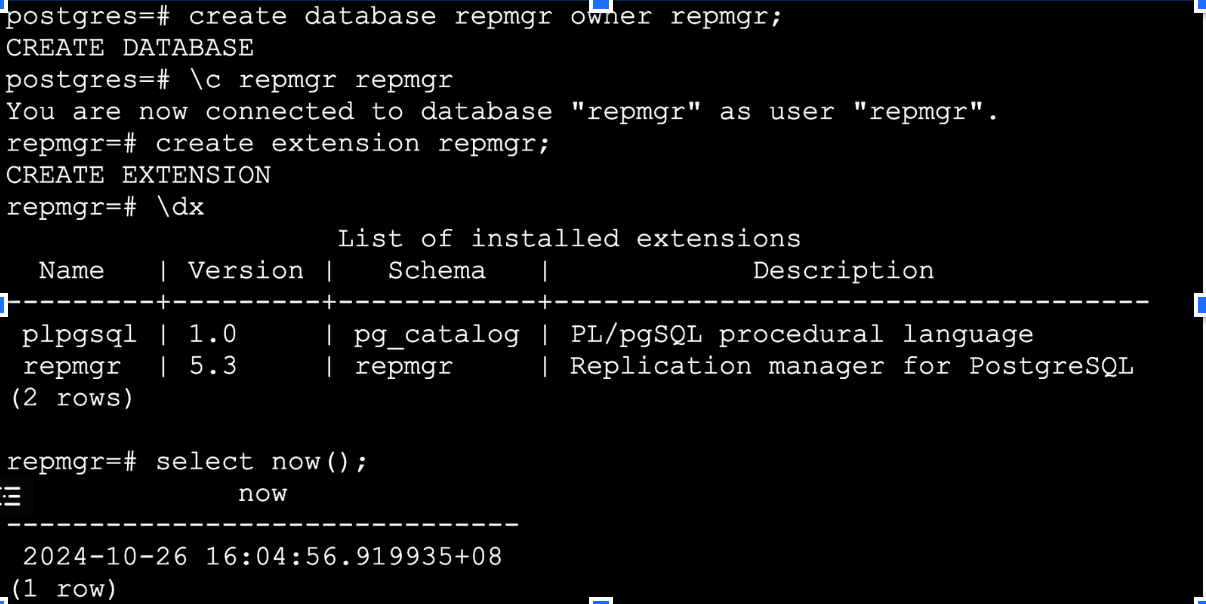The height and width of the screenshot is (604, 1206).
Task: Click the Description column header
Action: tap(843, 271)
